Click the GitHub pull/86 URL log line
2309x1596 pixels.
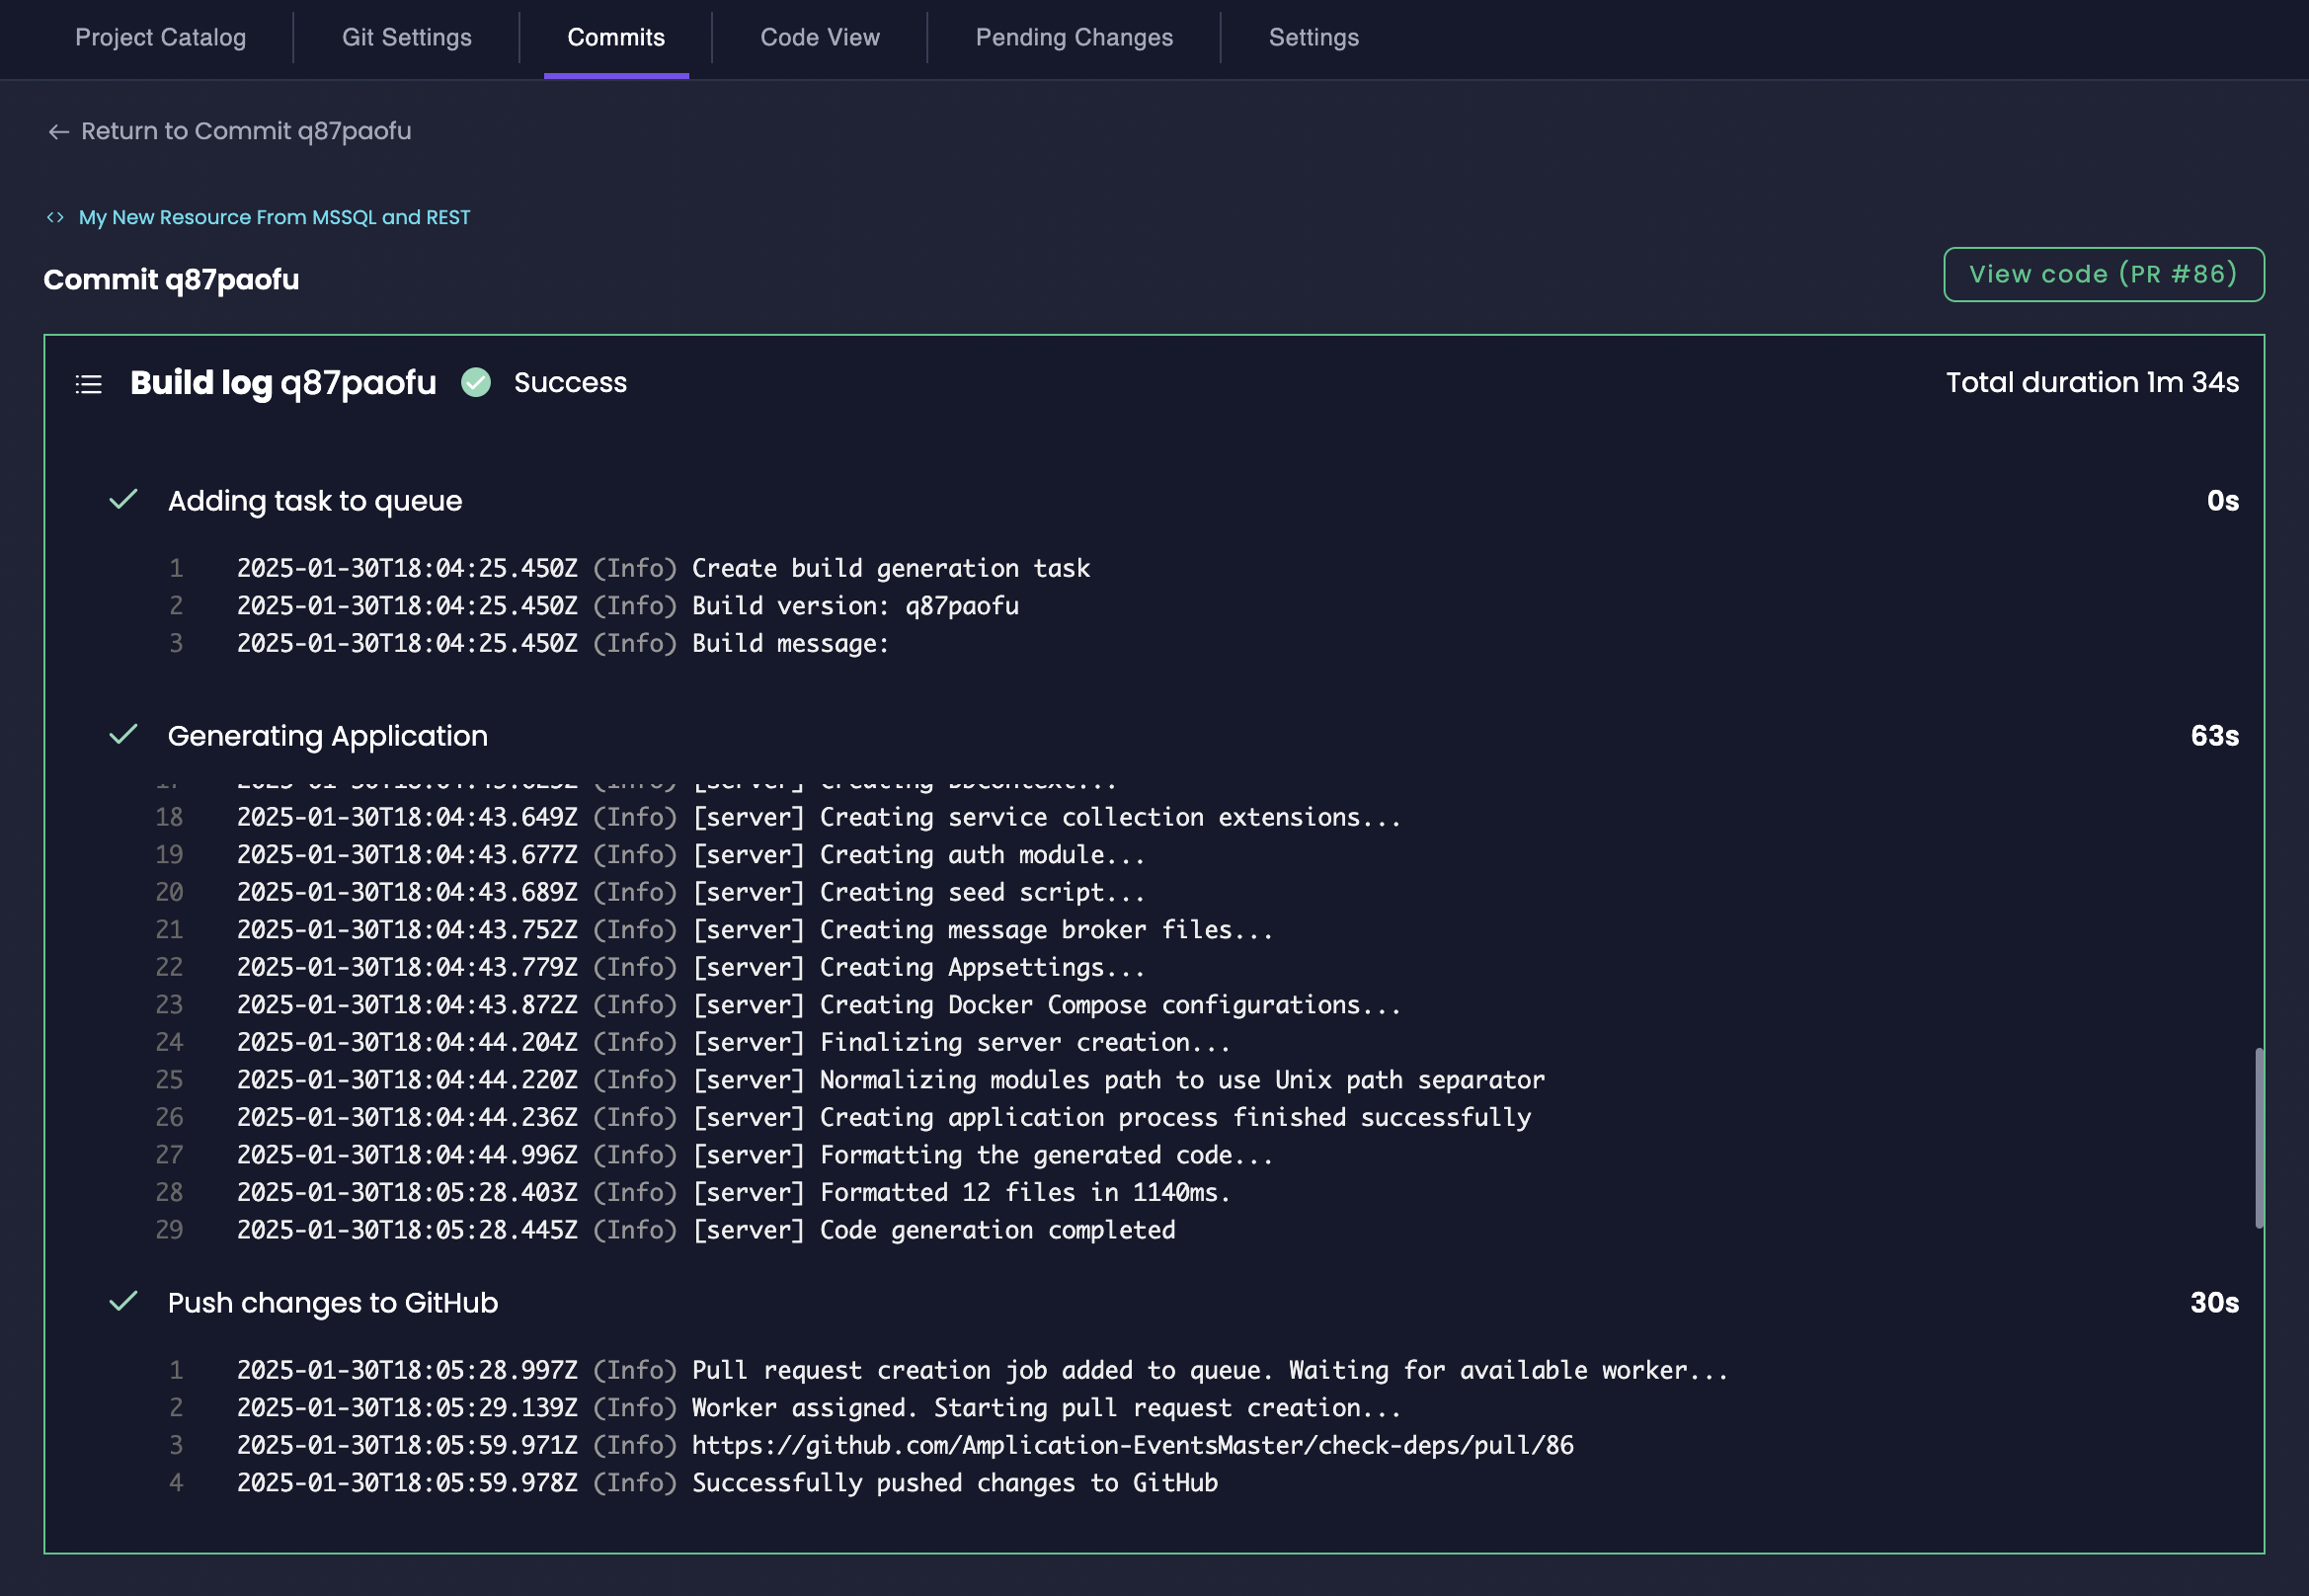(x=1132, y=1445)
